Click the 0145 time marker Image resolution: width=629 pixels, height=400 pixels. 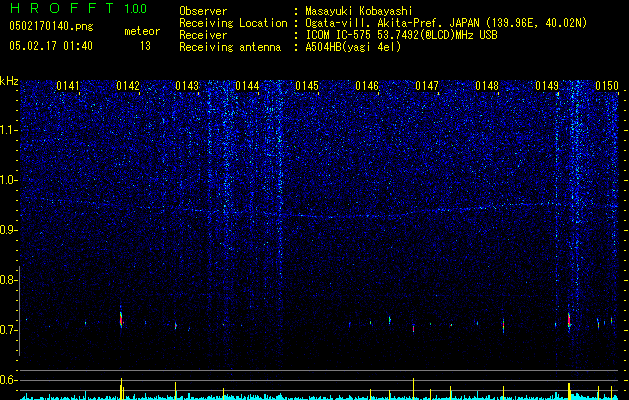307,87
